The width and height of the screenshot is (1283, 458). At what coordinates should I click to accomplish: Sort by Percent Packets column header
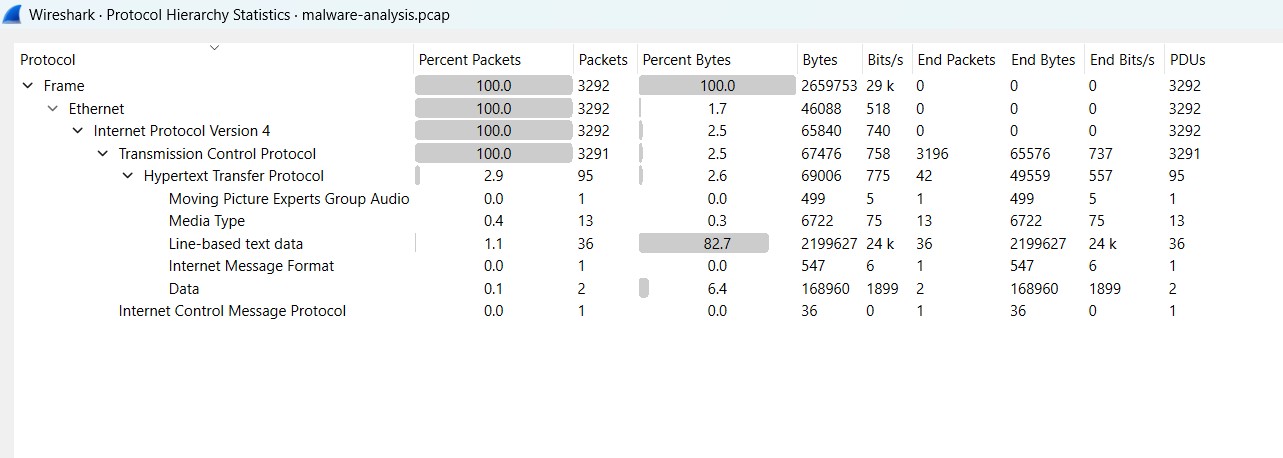(493, 60)
